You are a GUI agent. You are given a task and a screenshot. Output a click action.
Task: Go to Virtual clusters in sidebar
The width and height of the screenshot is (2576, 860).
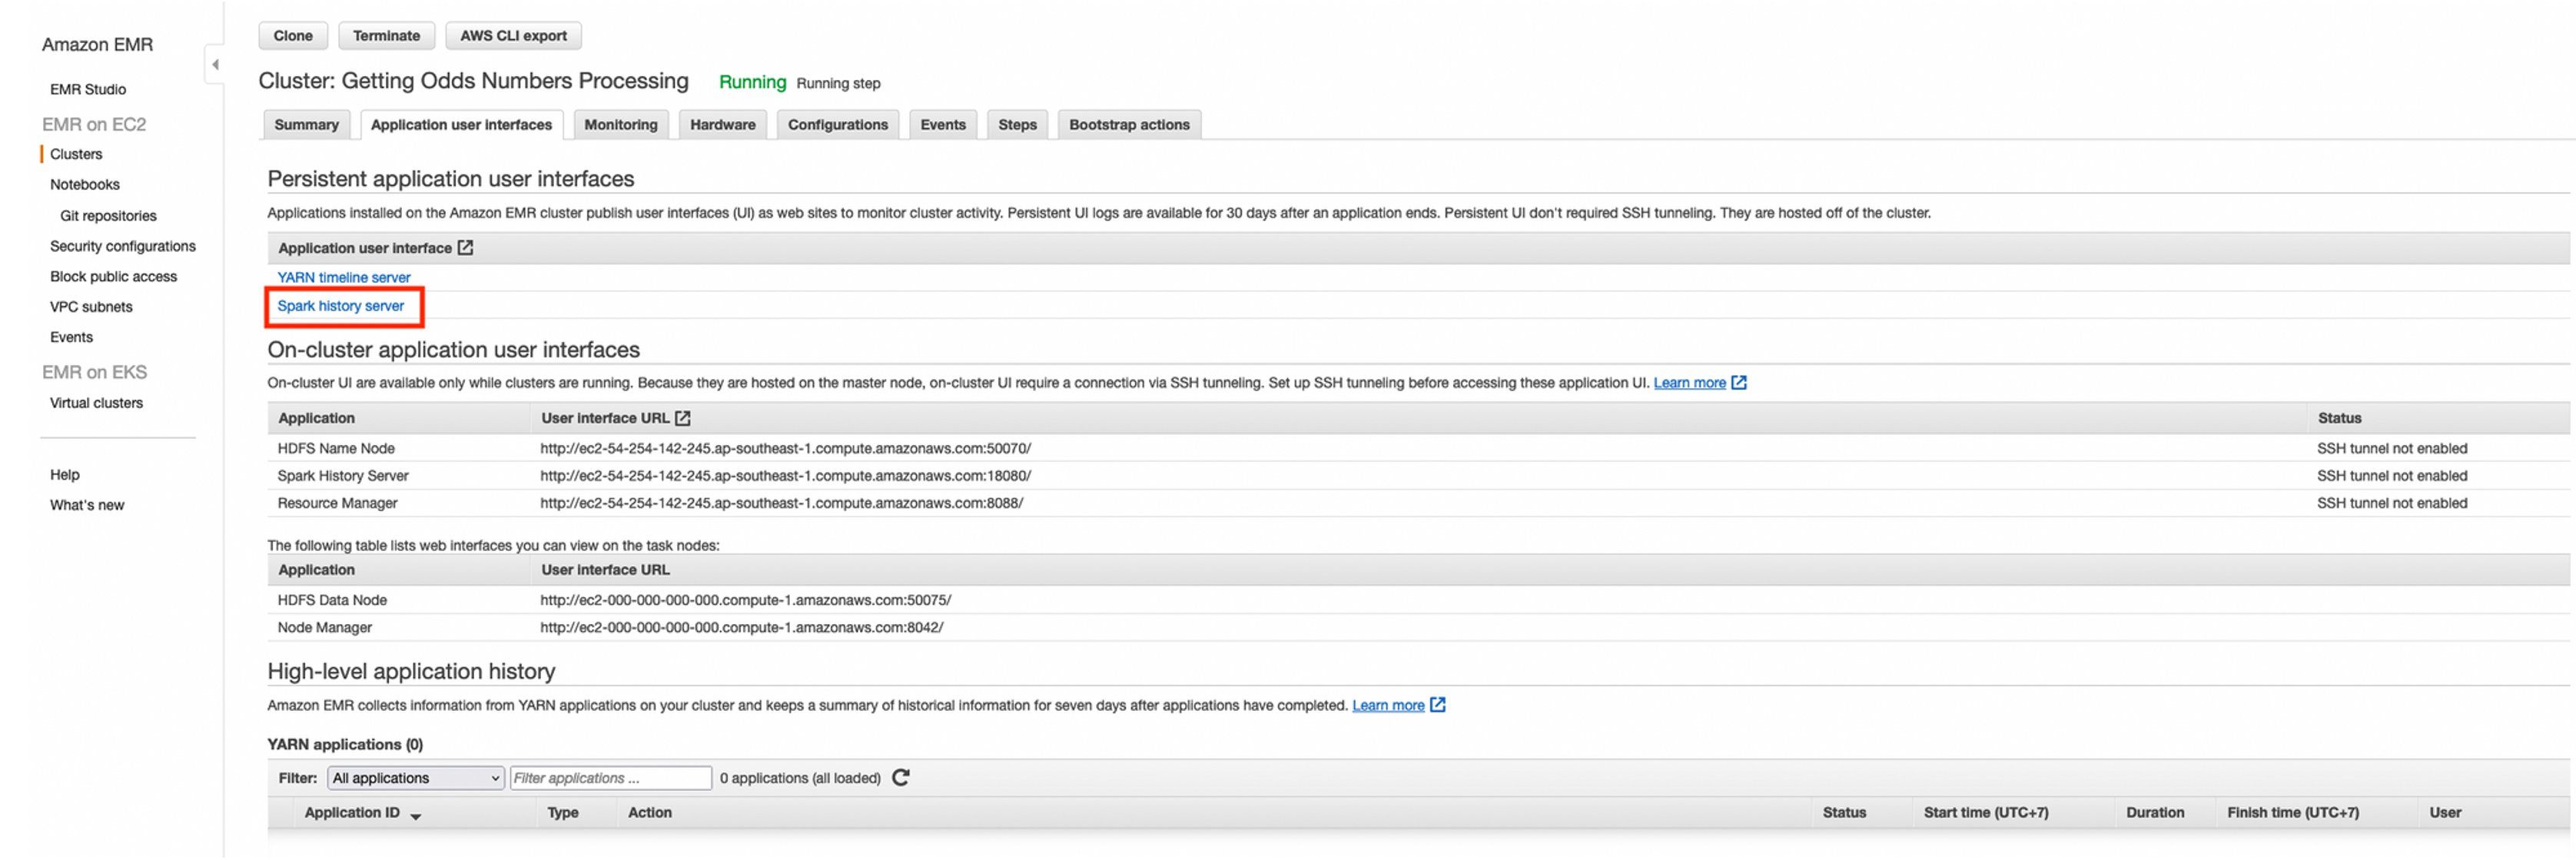click(96, 403)
